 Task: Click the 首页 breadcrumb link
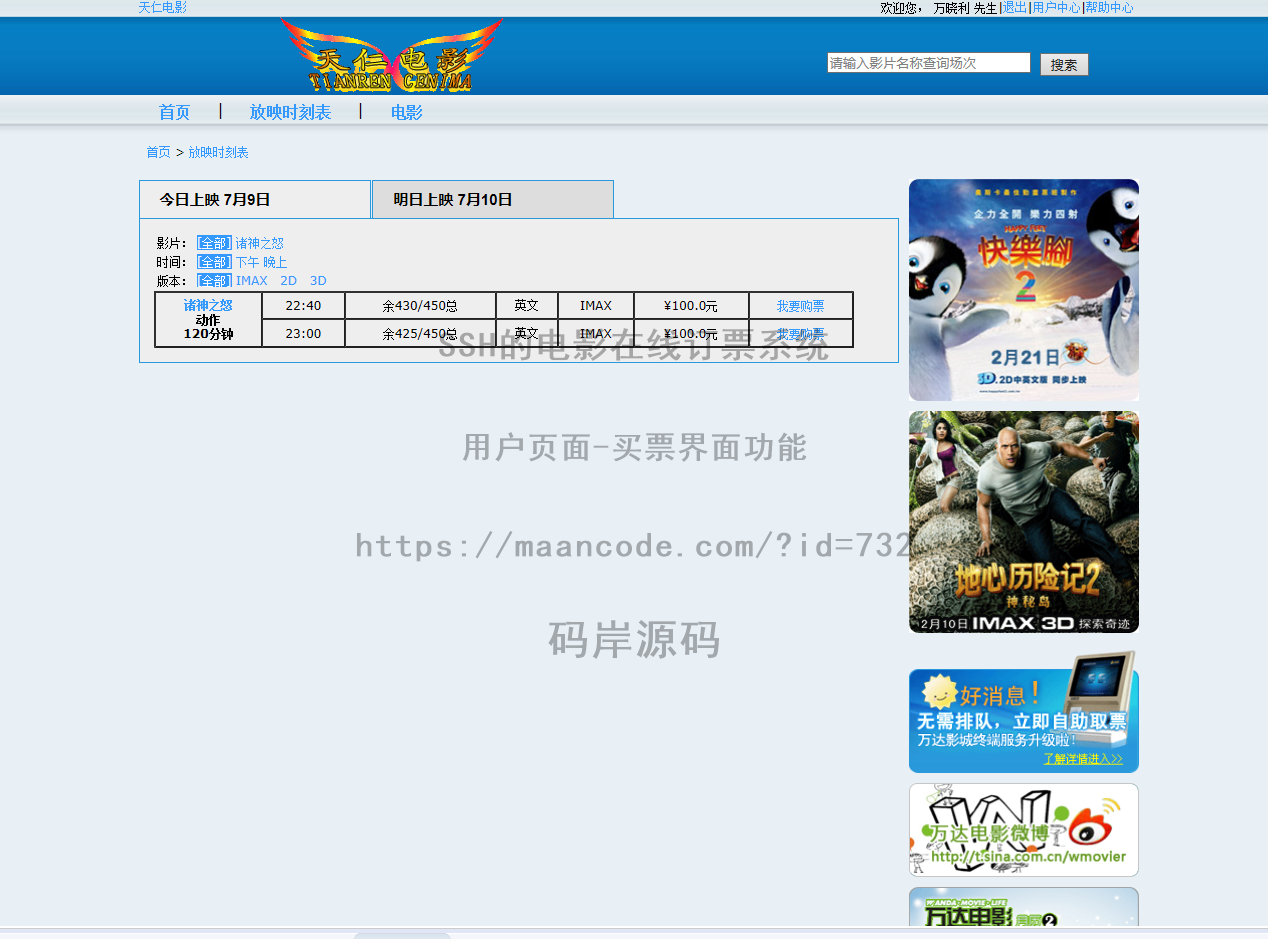point(158,152)
